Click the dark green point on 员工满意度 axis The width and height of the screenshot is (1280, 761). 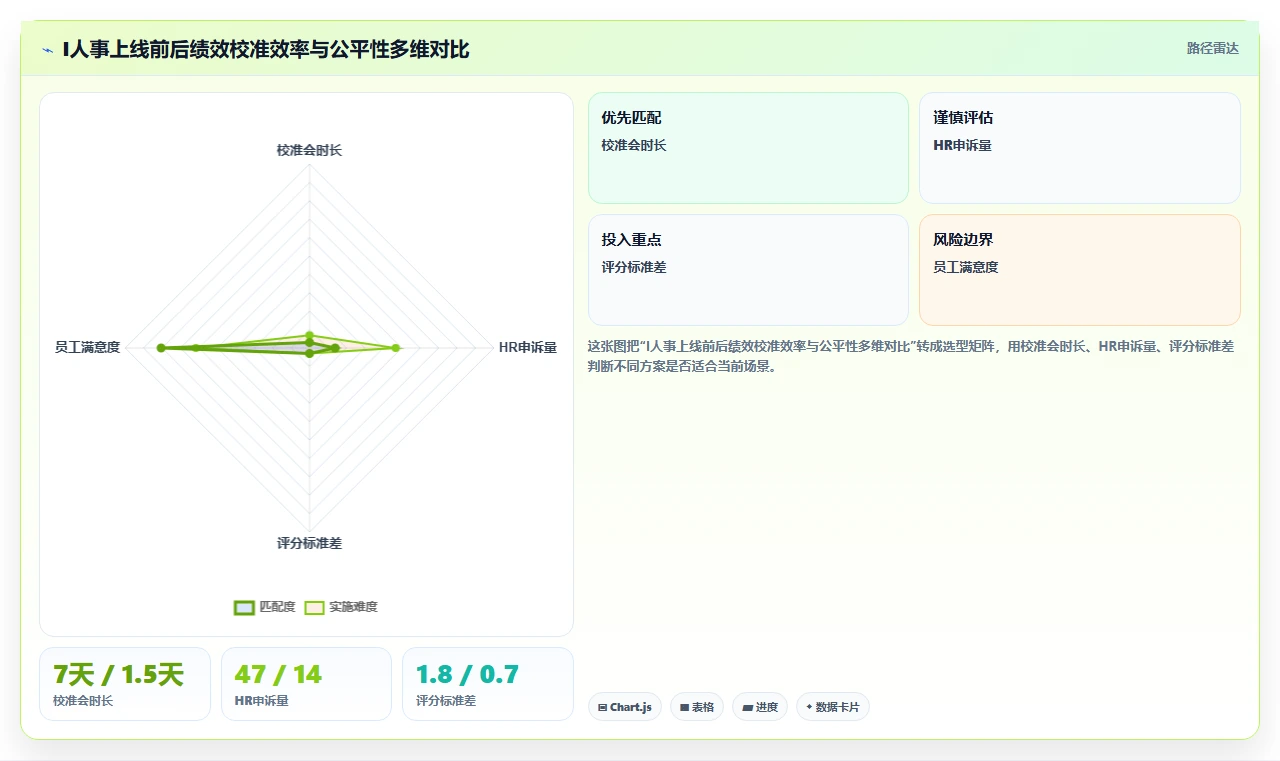tap(161, 347)
